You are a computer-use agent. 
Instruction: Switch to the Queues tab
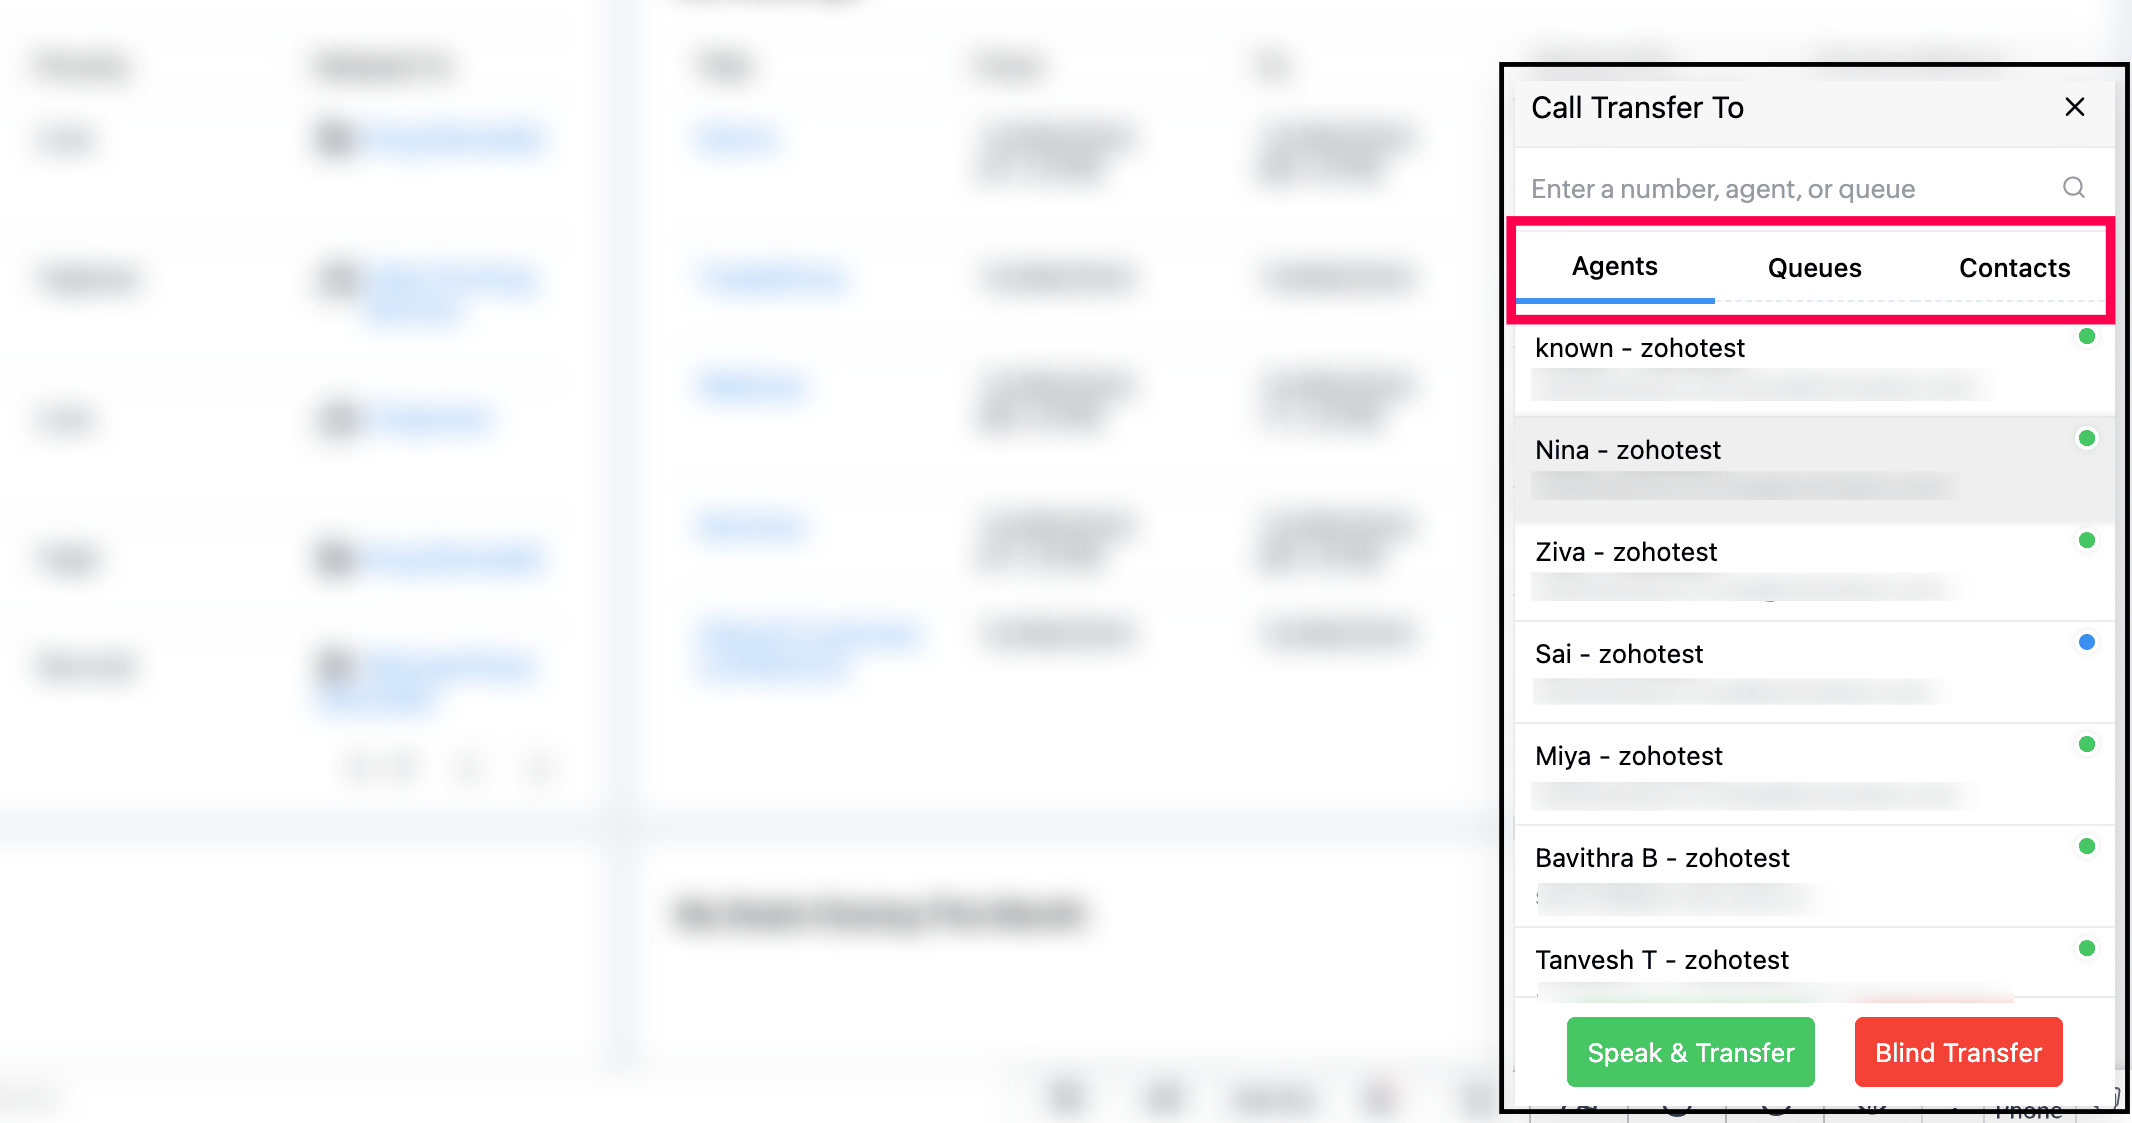tap(1814, 268)
